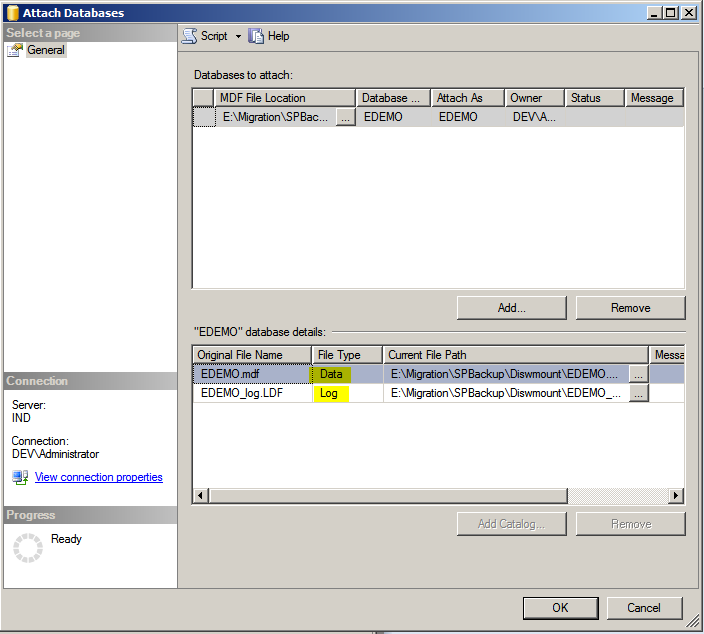Click the Database name EDEMO cell
The width and height of the screenshot is (704, 634).
coord(393,117)
